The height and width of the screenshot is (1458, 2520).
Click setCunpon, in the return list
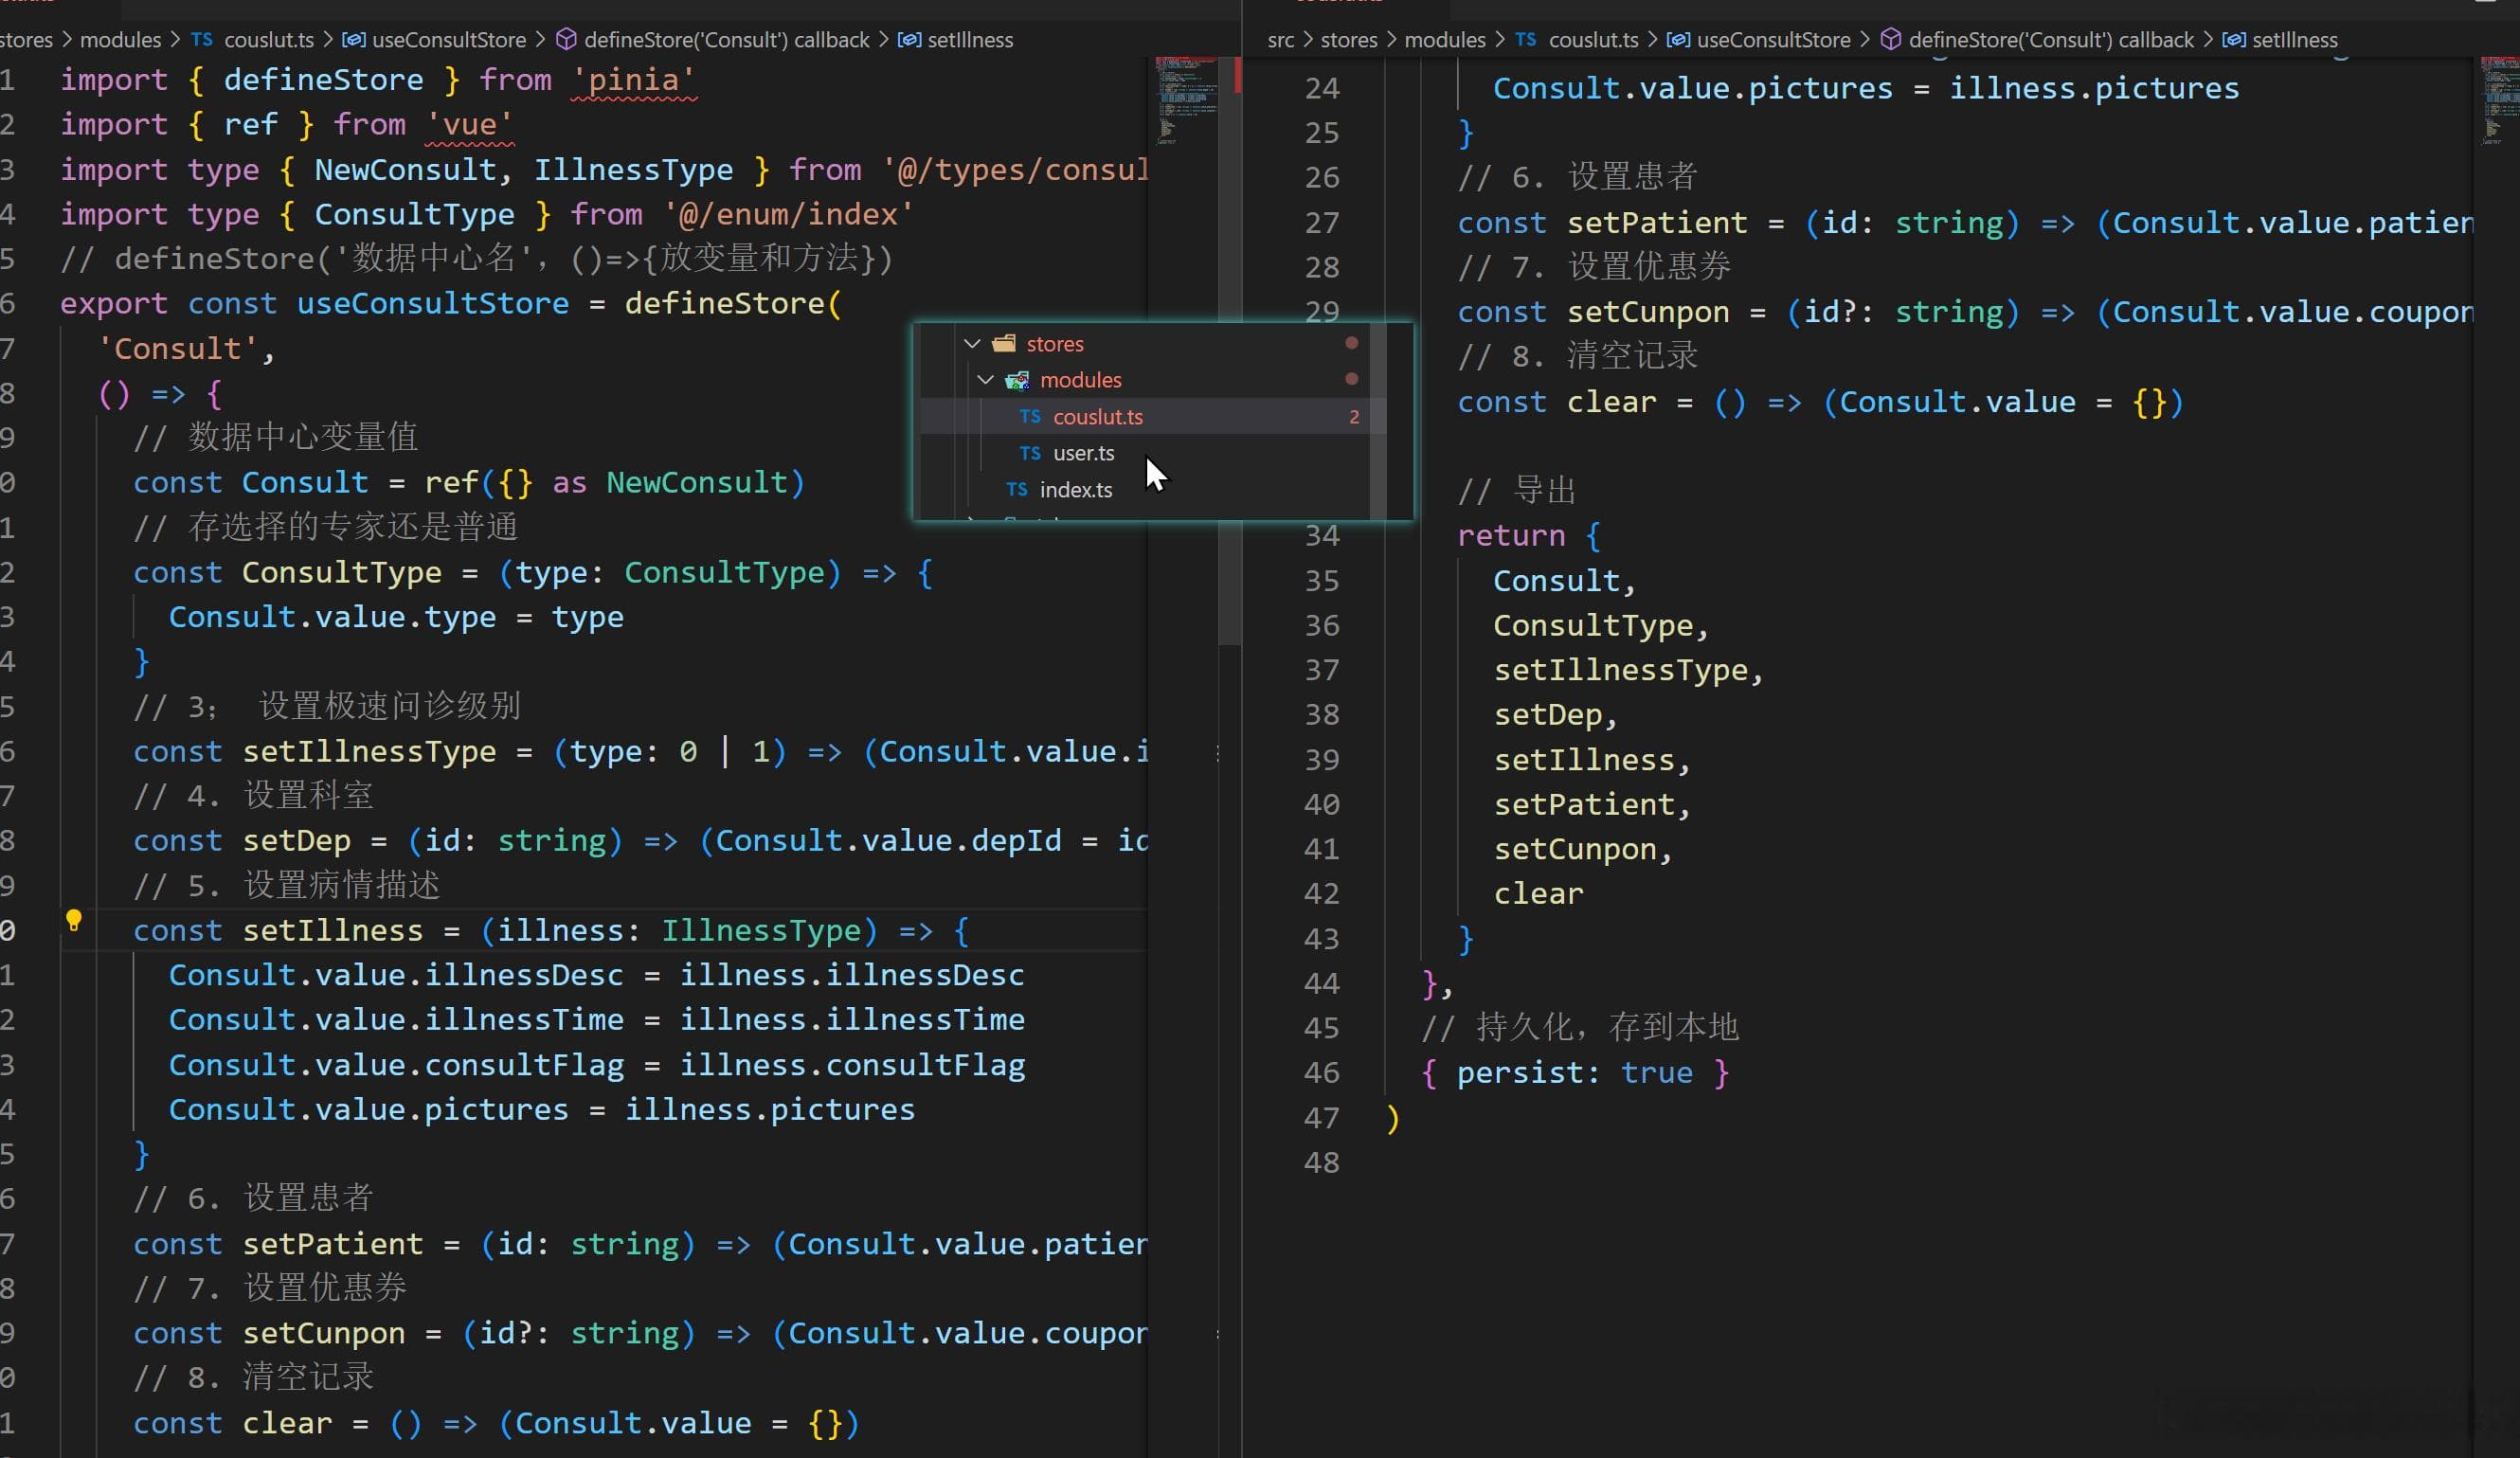point(1583,849)
